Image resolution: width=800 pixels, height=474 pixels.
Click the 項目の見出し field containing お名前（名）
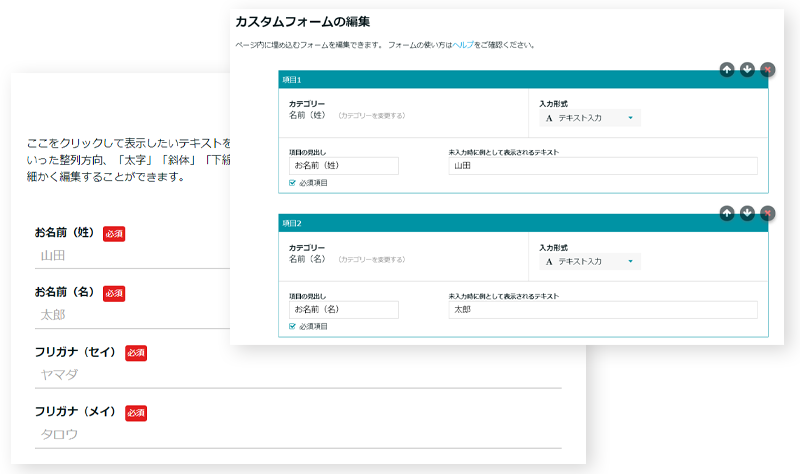[343, 310]
